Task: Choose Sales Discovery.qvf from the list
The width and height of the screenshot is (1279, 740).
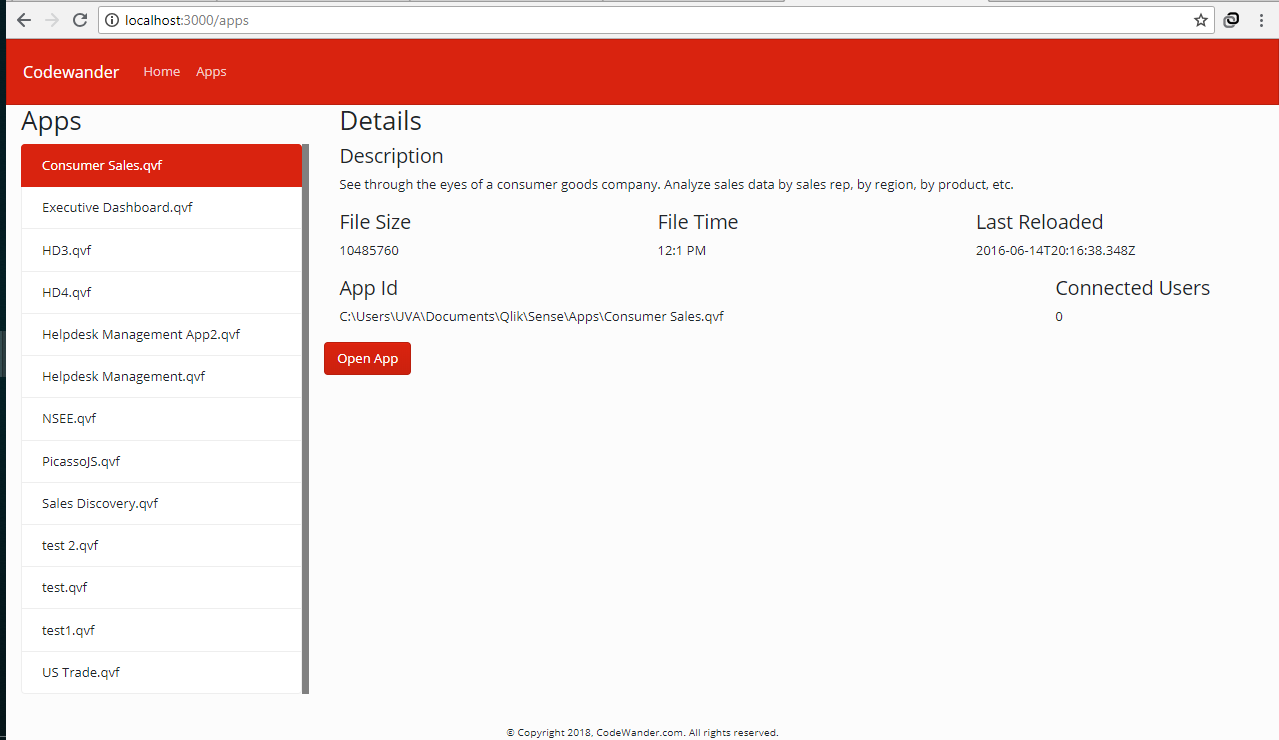Action: (161, 503)
